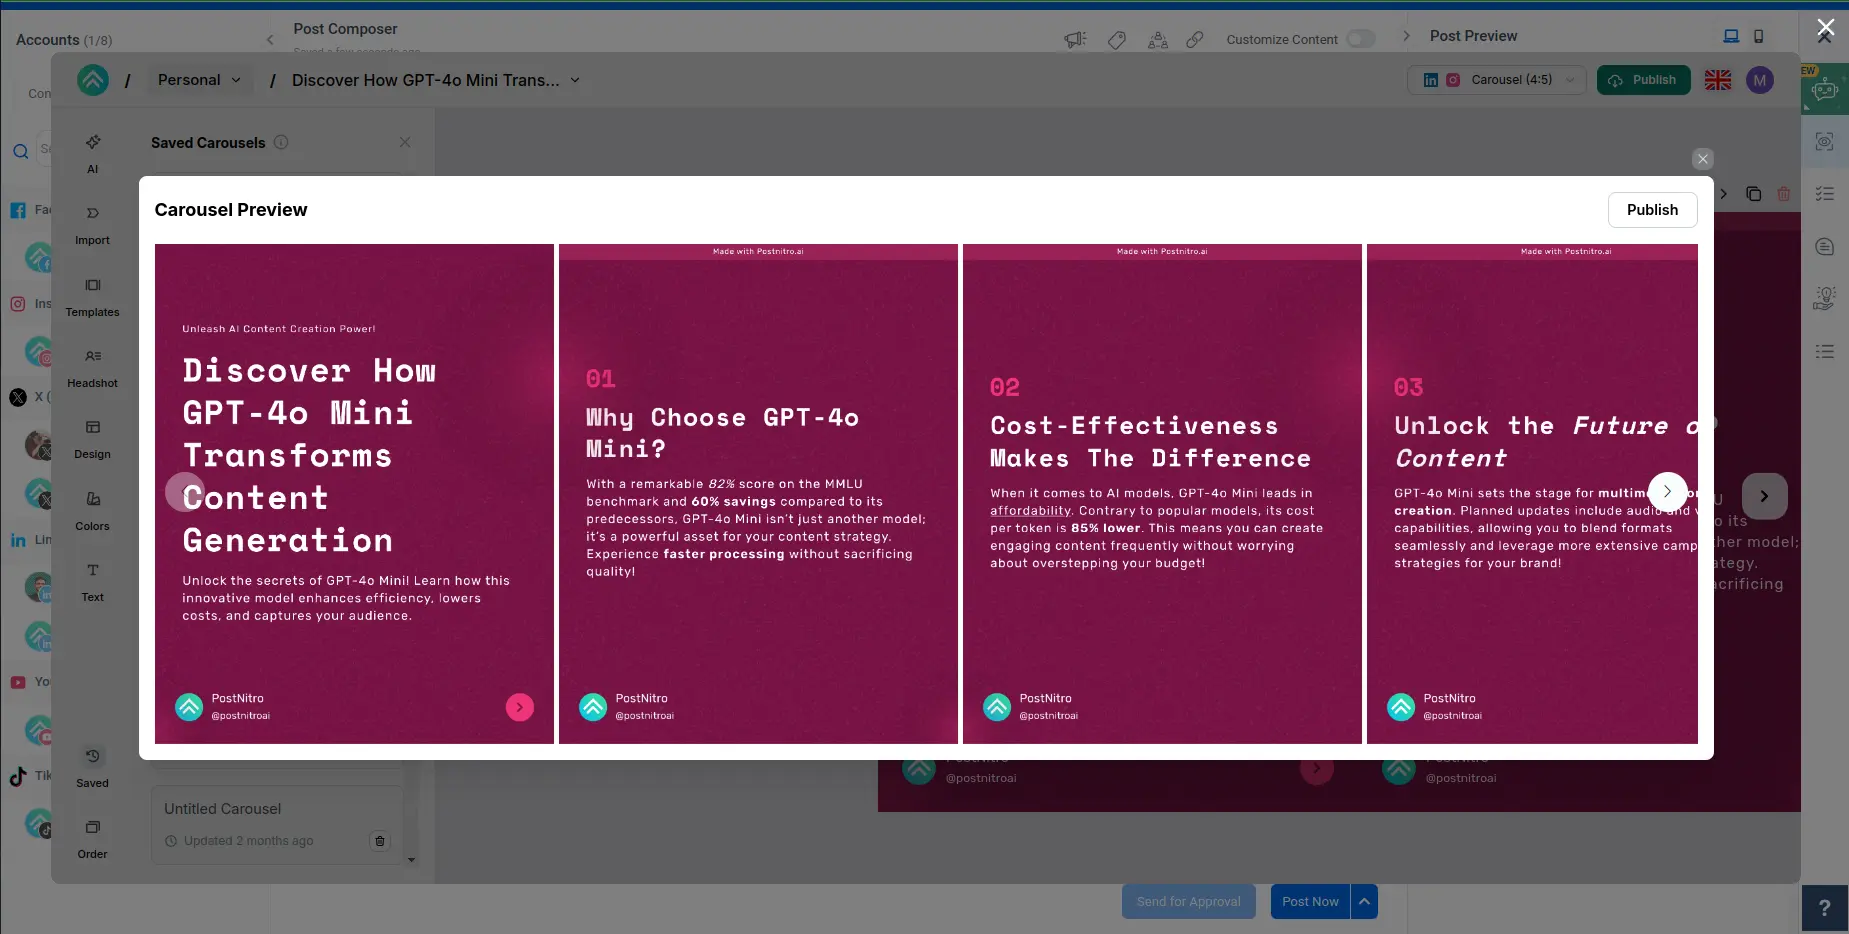Screen dimensions: 1849x934
Task: Open the Import tool in editor sidebar
Action: point(92,224)
